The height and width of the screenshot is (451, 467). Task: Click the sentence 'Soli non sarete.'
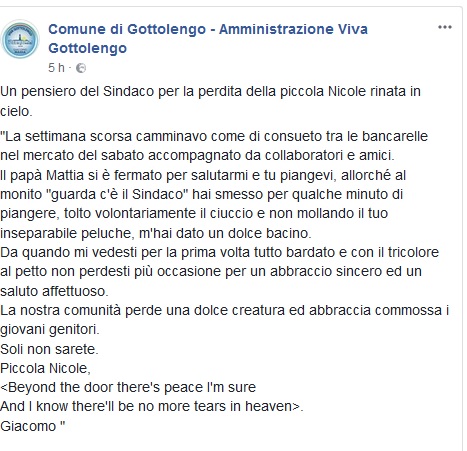[49, 349]
